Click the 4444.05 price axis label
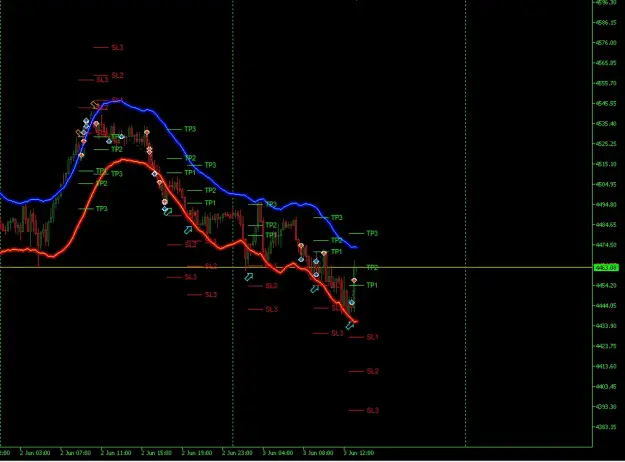 [x=606, y=306]
